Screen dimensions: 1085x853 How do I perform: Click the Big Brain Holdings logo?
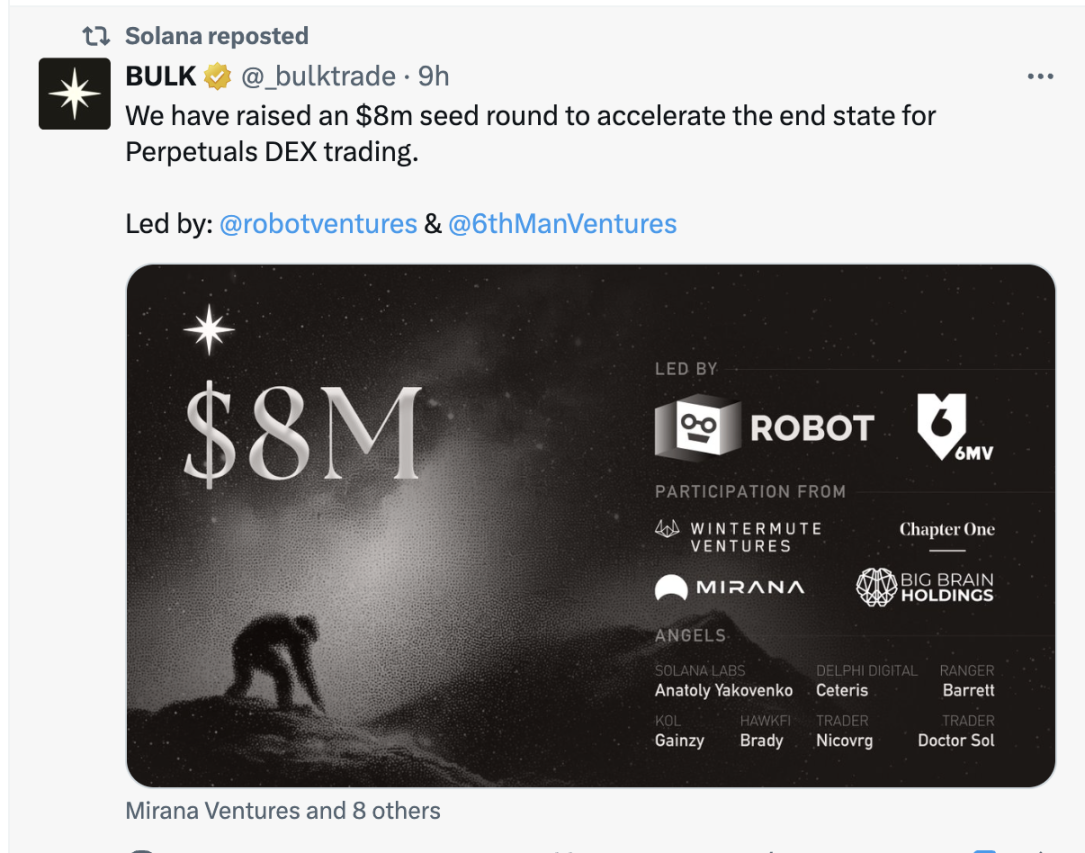[925, 587]
